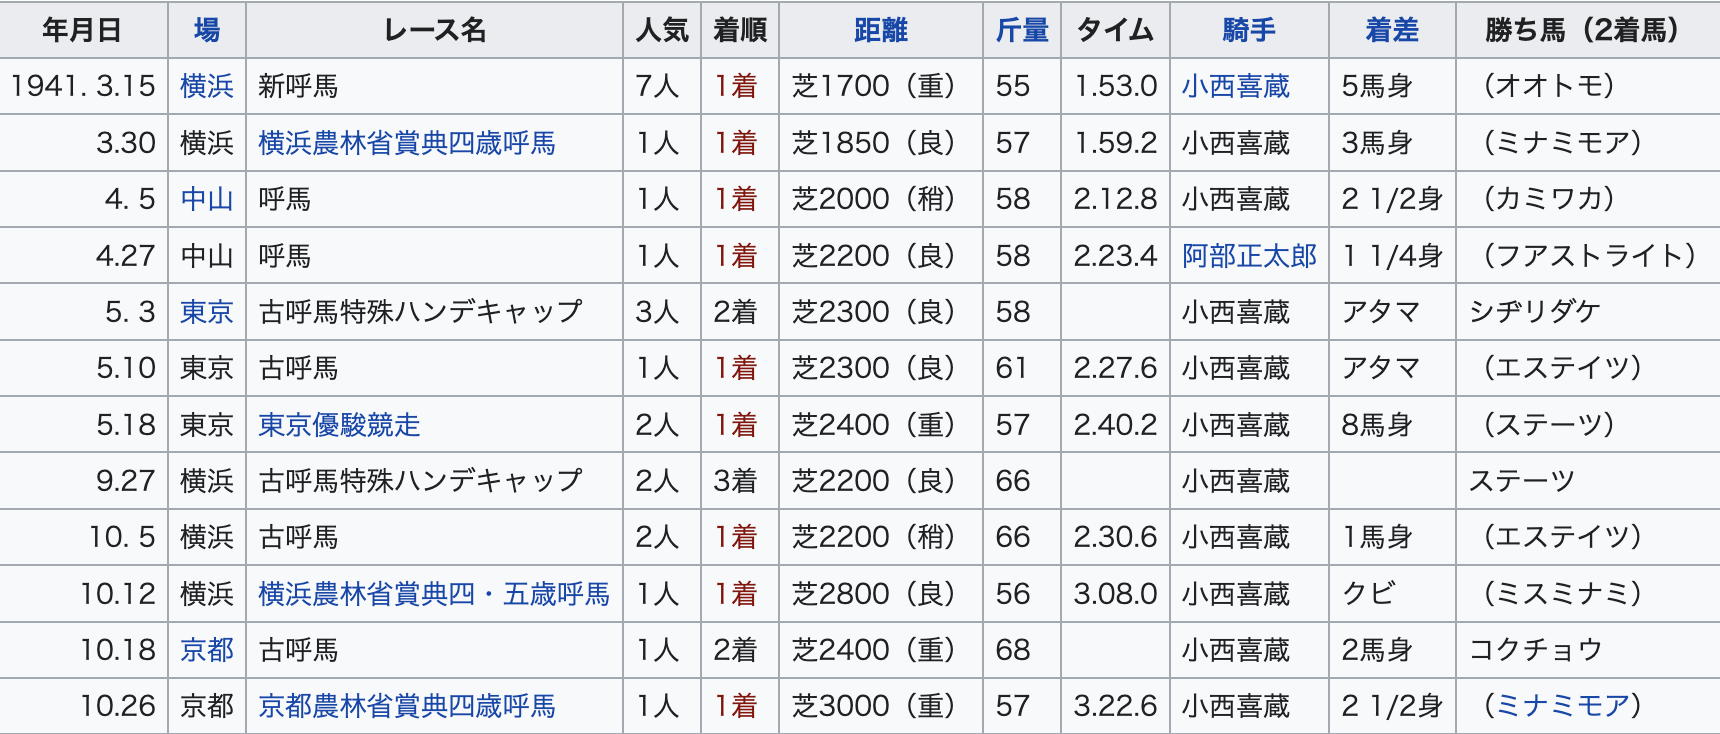Select the 3.22.6 time cell
Image resolution: width=1720 pixels, height=734 pixels.
1115,706
